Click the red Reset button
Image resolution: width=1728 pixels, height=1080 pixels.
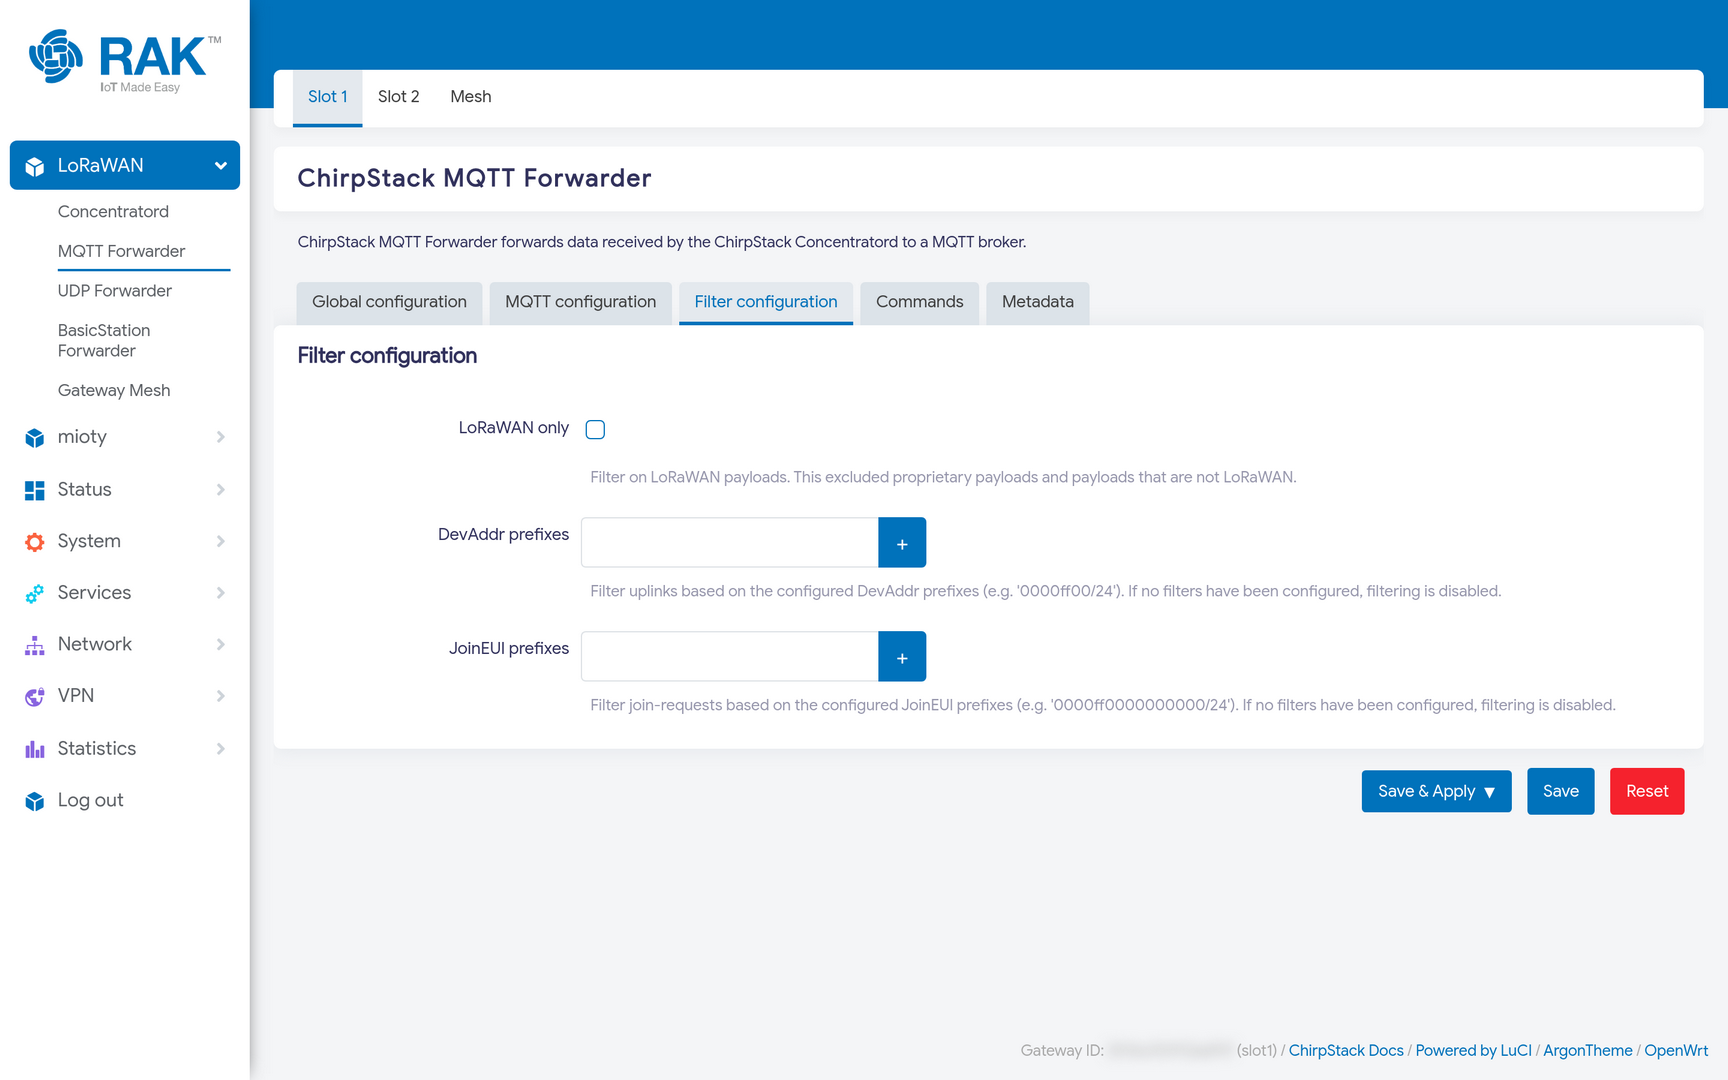pos(1647,791)
